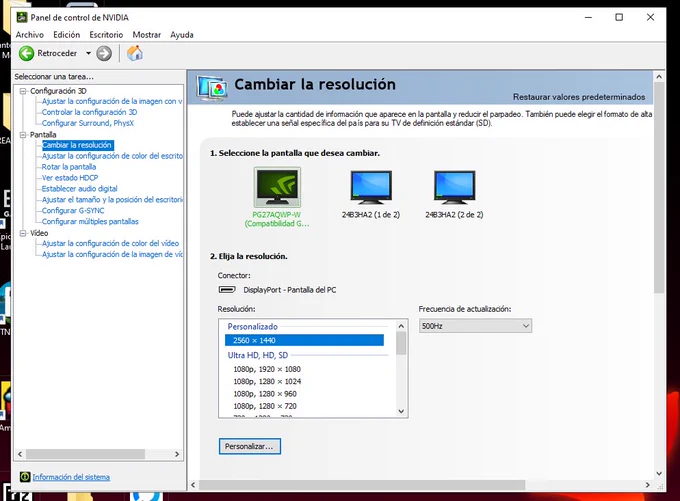The height and width of the screenshot is (501, 680).
Task: Click the Cambiar la resolución header icon
Action: pyautogui.click(x=212, y=88)
